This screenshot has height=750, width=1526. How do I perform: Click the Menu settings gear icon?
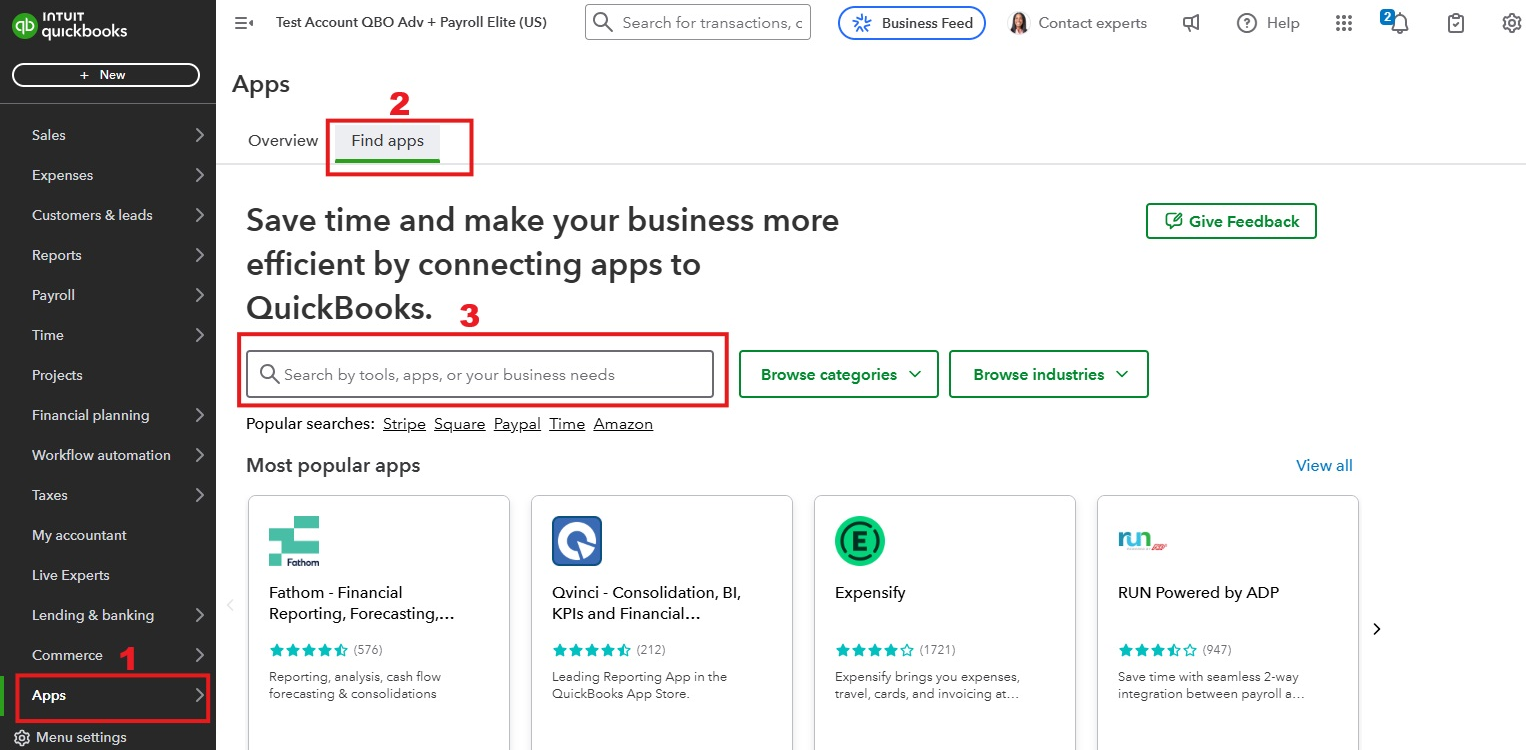(22, 737)
